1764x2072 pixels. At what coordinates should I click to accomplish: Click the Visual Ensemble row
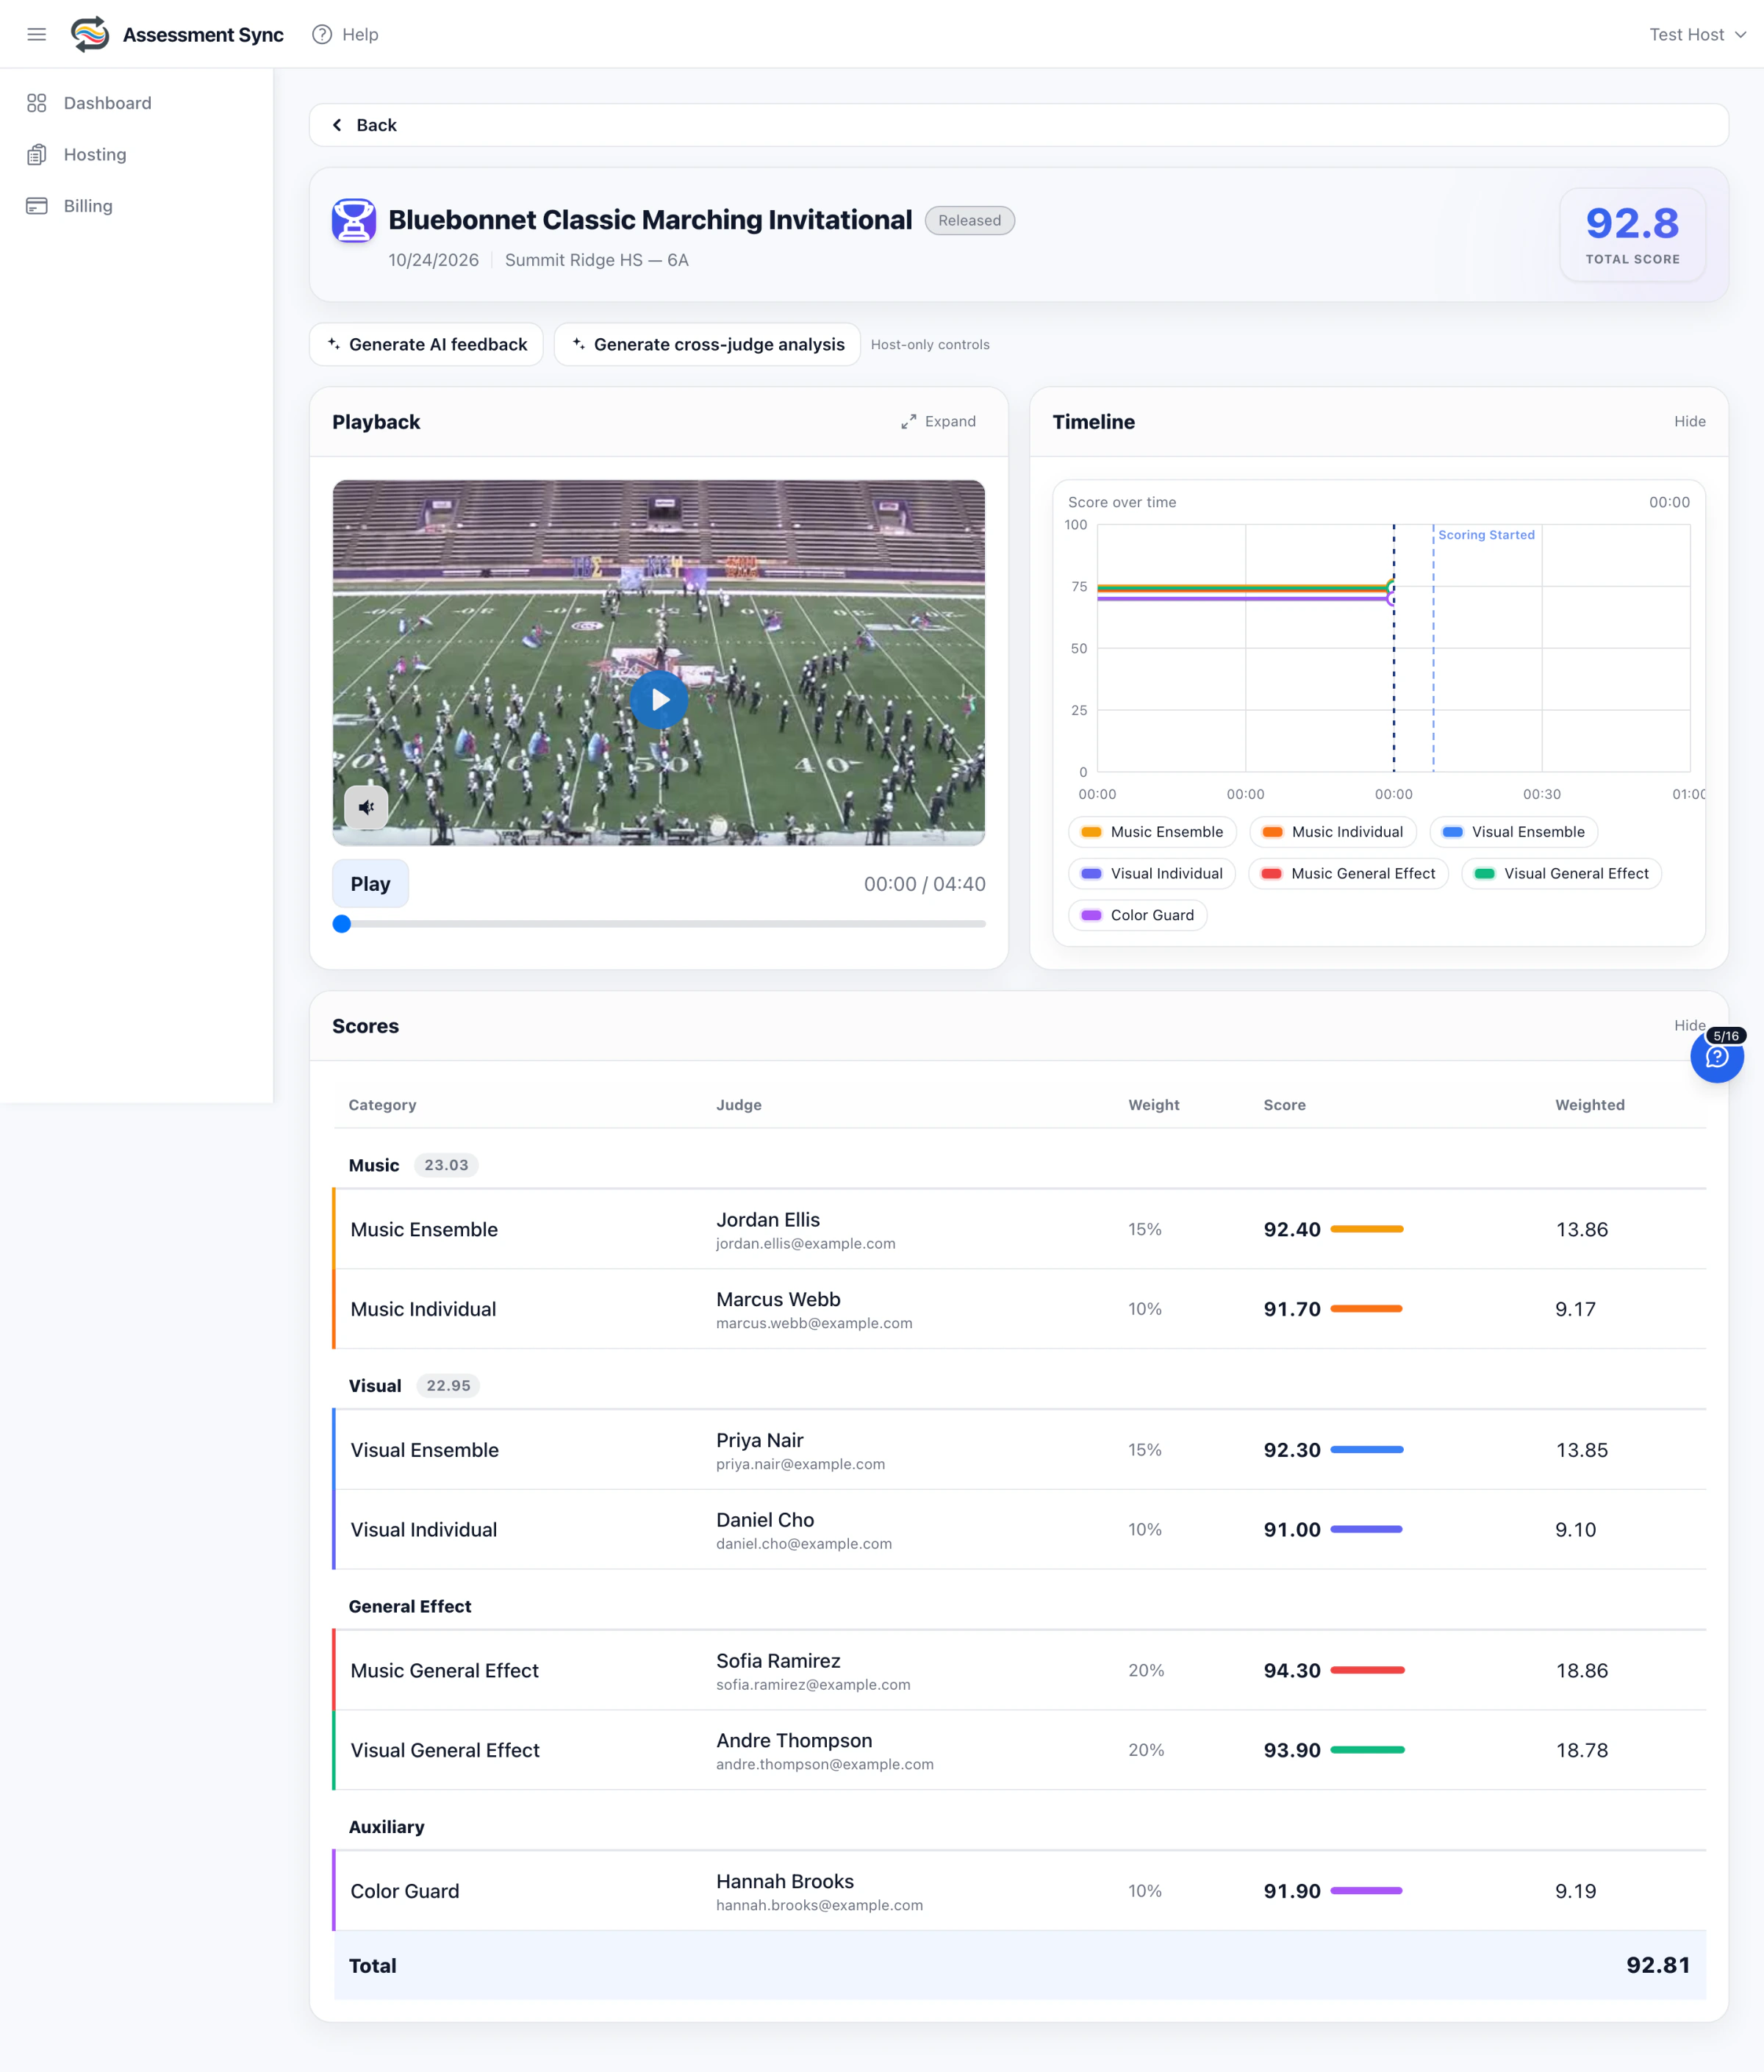click(1019, 1450)
